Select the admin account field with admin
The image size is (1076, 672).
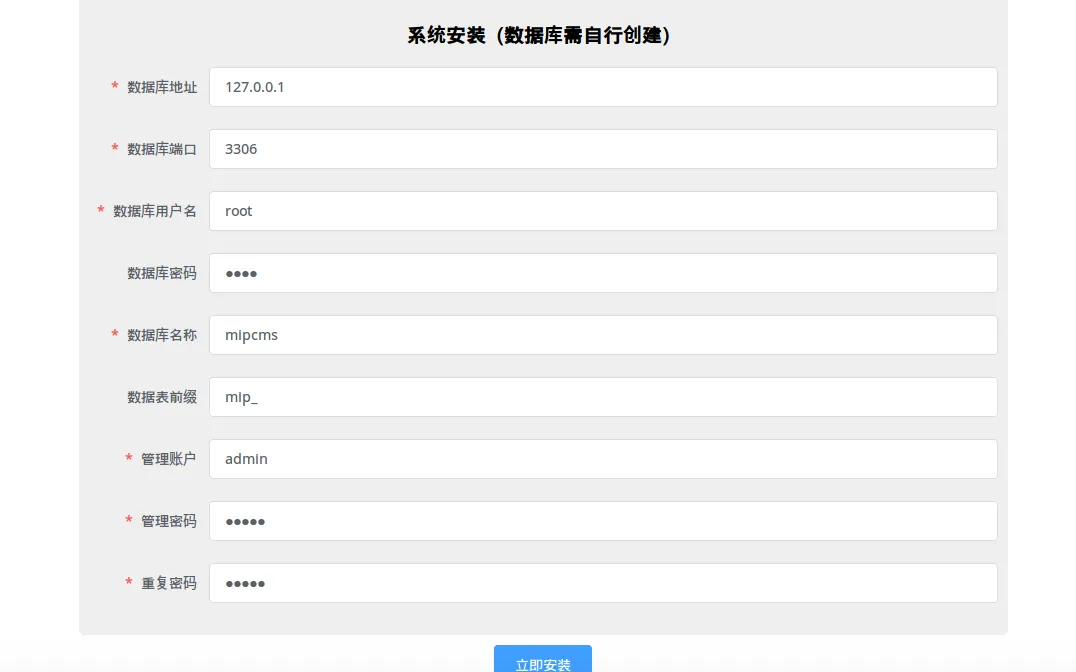[x=602, y=459]
